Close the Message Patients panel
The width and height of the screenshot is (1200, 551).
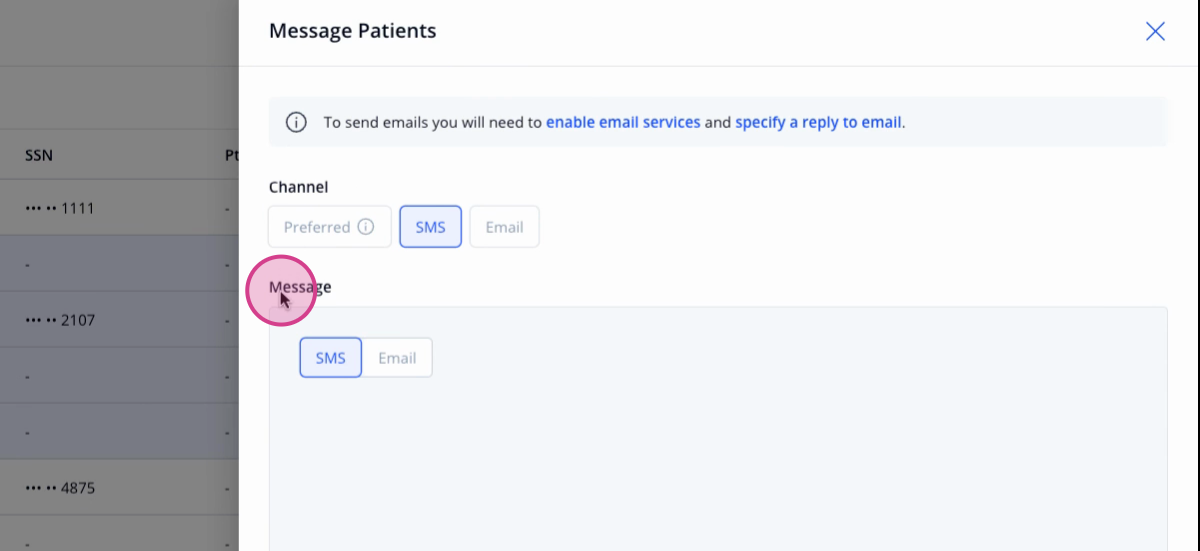click(x=1155, y=31)
